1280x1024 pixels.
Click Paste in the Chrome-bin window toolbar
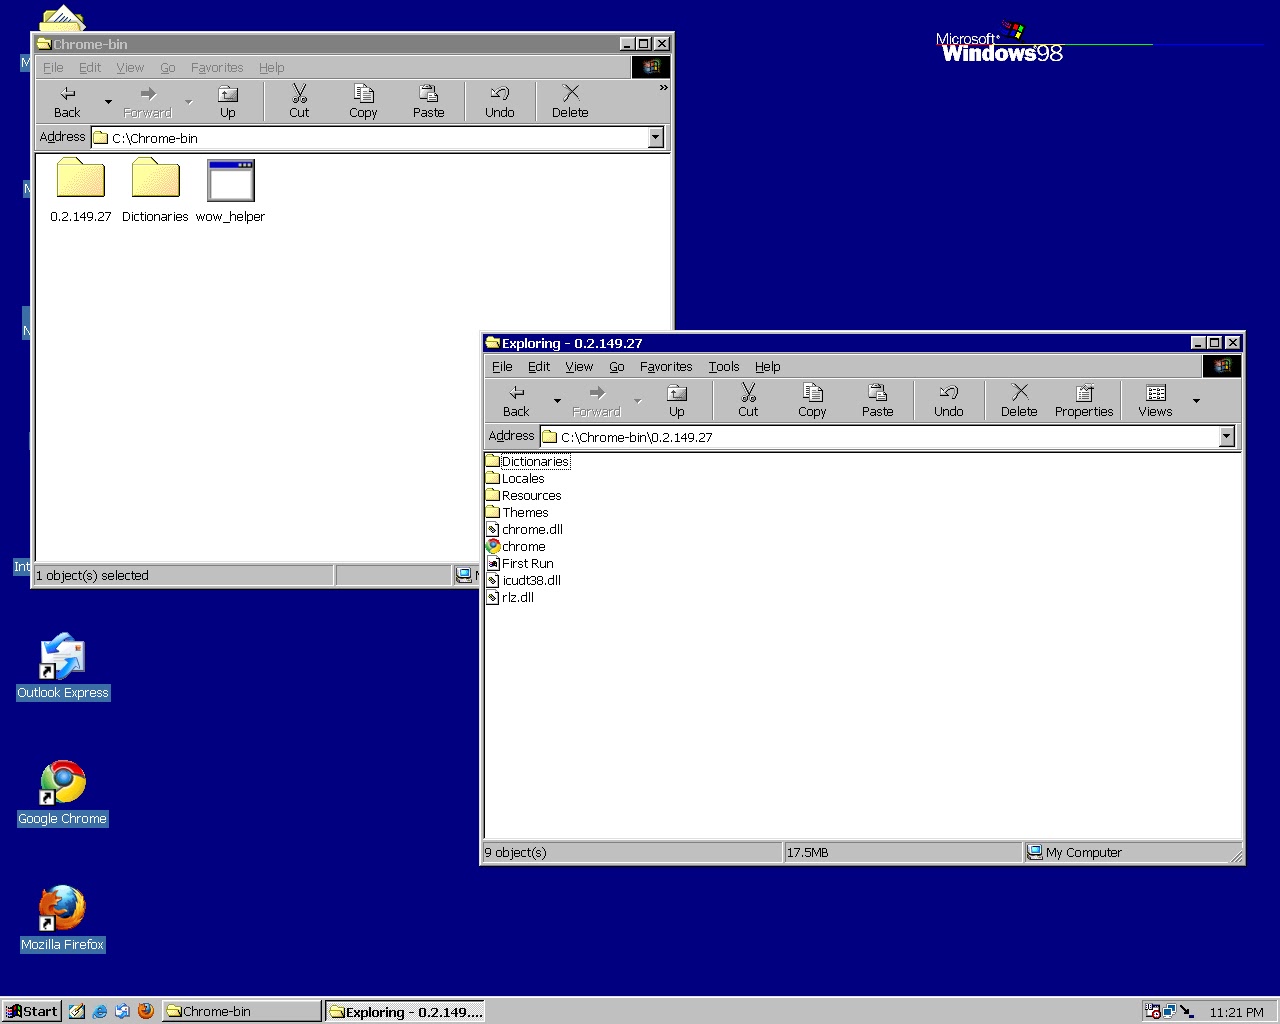(428, 101)
